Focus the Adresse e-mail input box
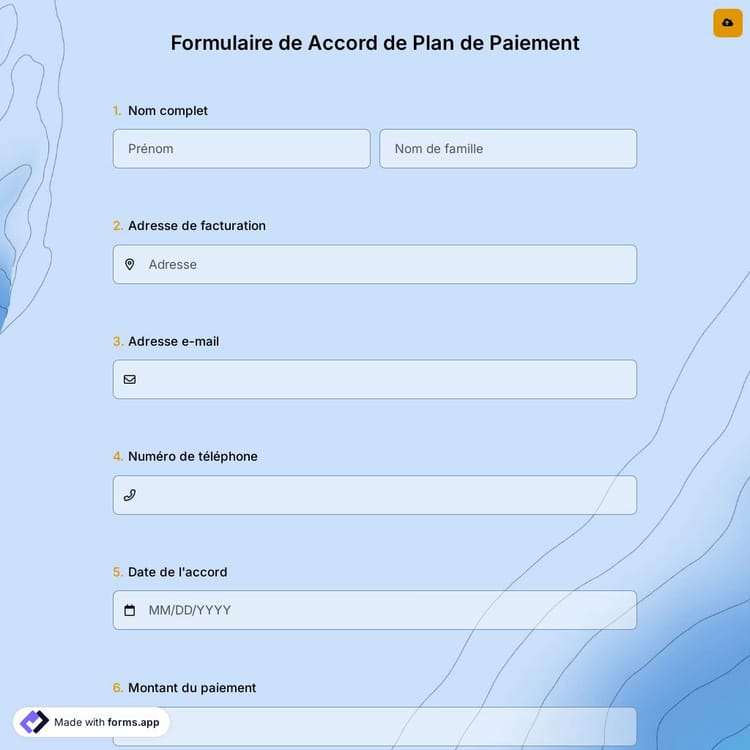The image size is (750, 750). 385,380
